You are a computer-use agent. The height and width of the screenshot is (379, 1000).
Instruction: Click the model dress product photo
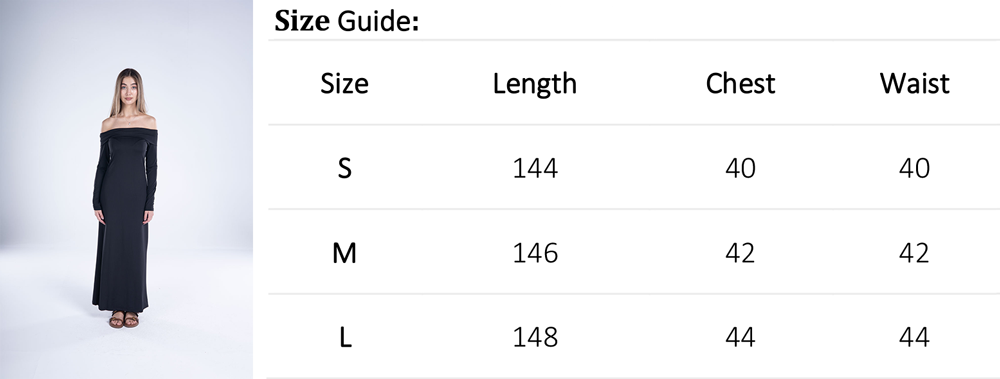(x=126, y=190)
